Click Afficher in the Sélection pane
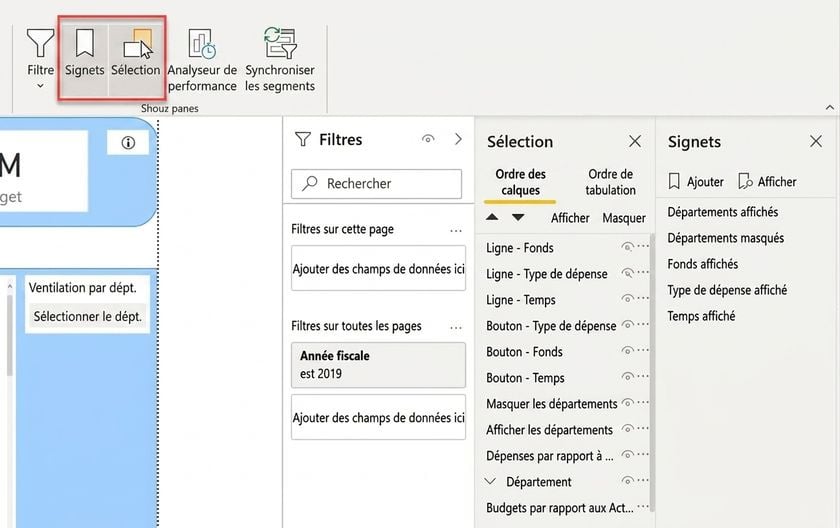 click(x=570, y=218)
